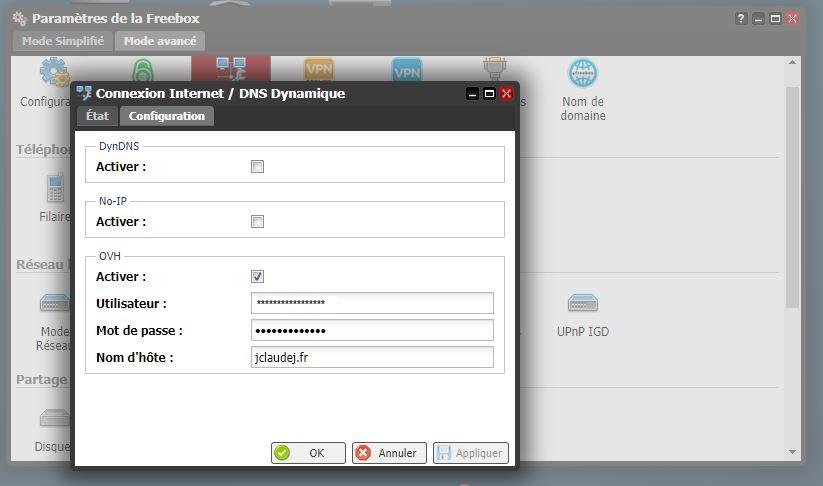Close the DNS Dynamique dialog
The image size is (823, 486).
(507, 93)
